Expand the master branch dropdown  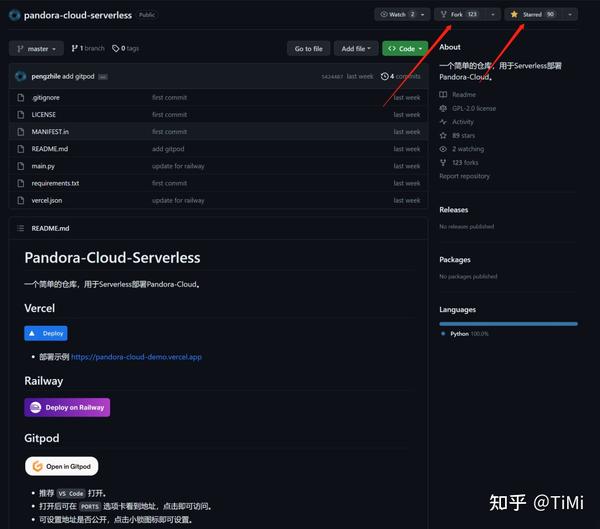click(x=36, y=49)
